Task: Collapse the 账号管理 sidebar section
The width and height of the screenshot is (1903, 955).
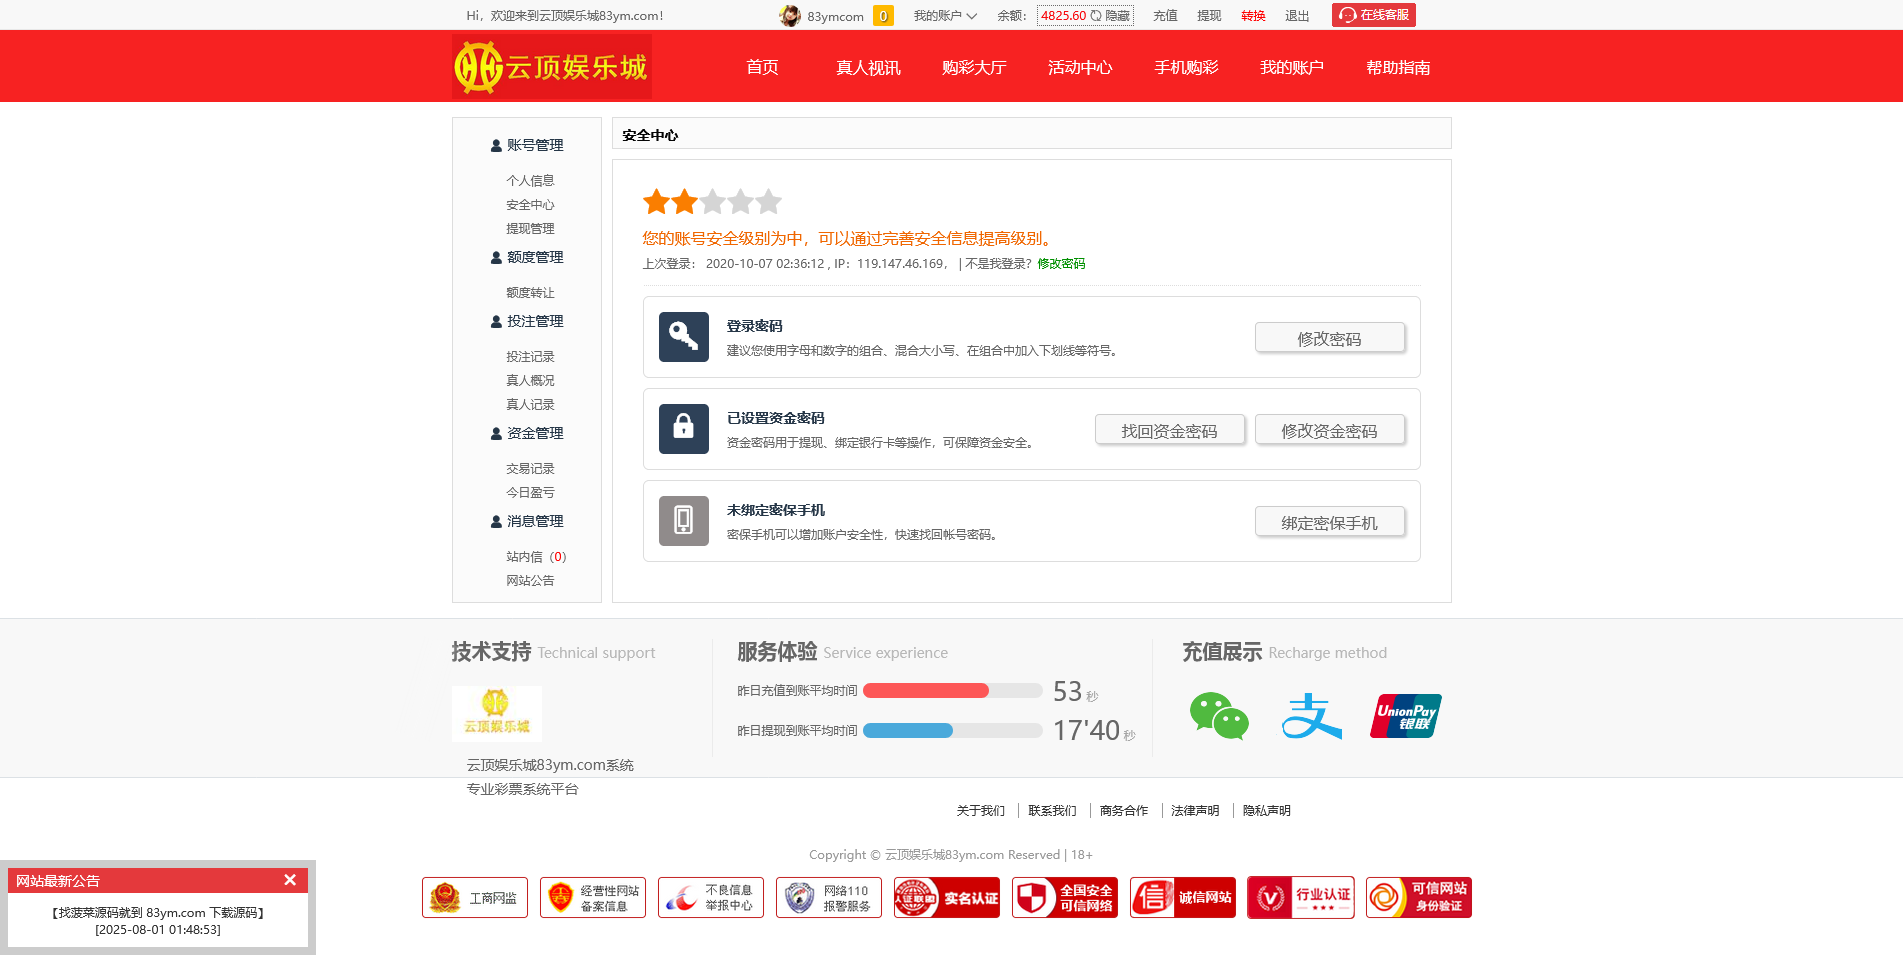Action: pyautogui.click(x=527, y=145)
